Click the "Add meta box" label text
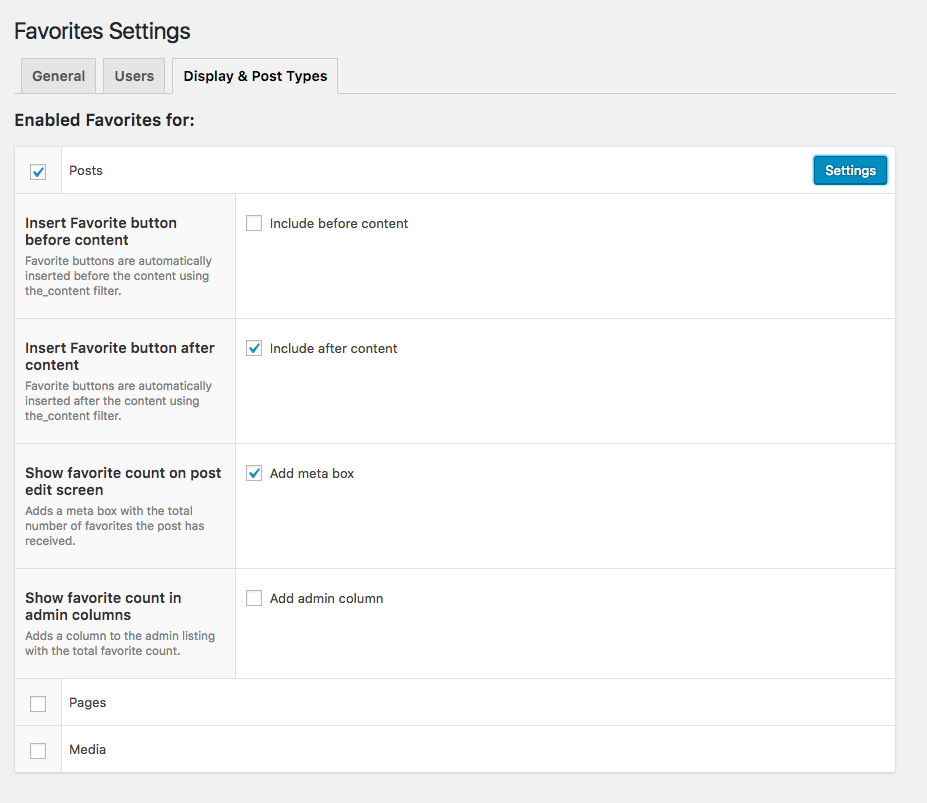927x803 pixels. 312,474
